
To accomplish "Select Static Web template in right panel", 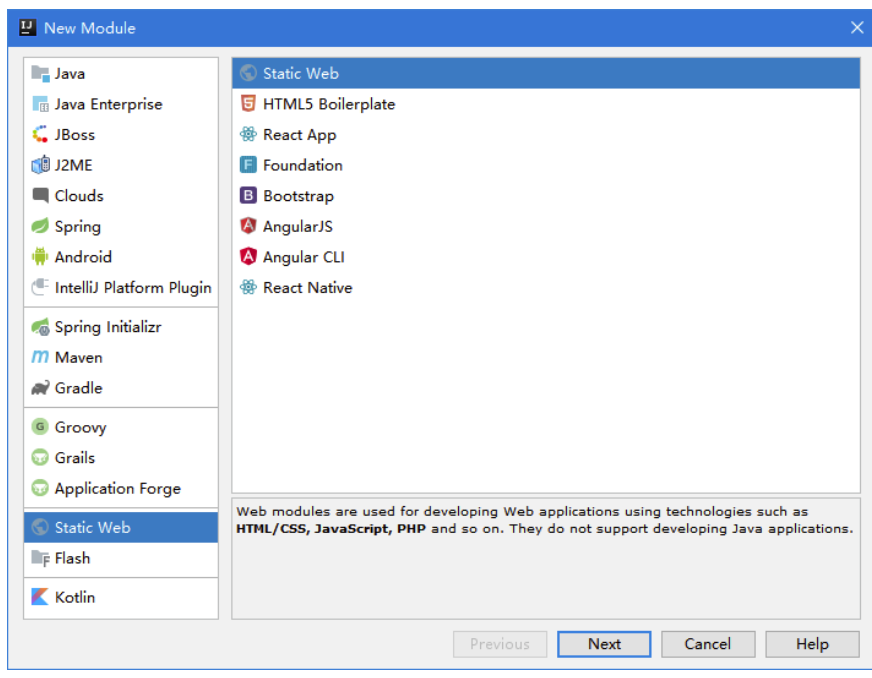I will coord(546,73).
